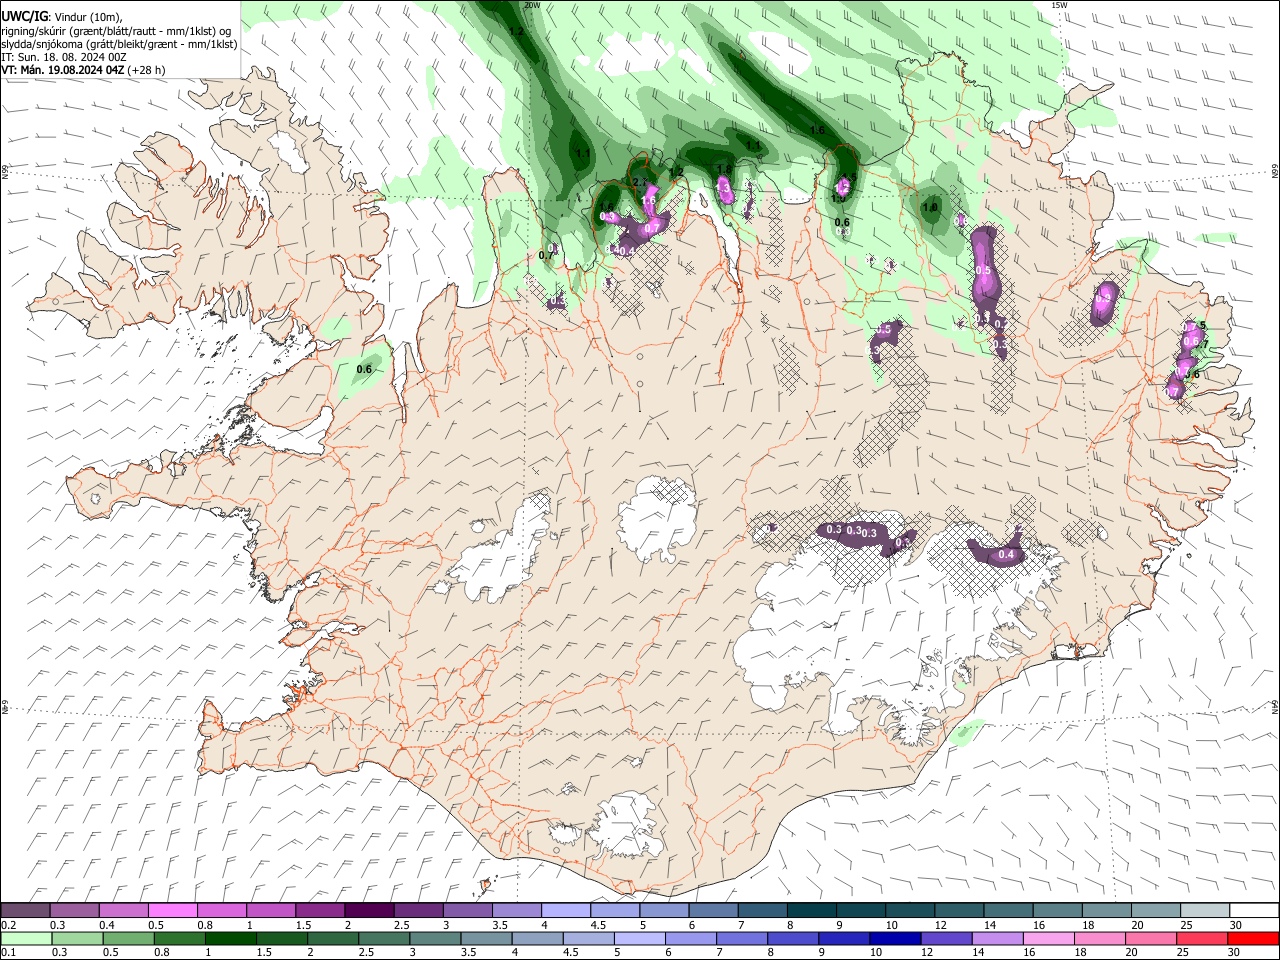Click the 0.4 snow value on the southeast highlands patch
Image resolution: width=1280 pixels, height=960 pixels.
coord(1006,555)
